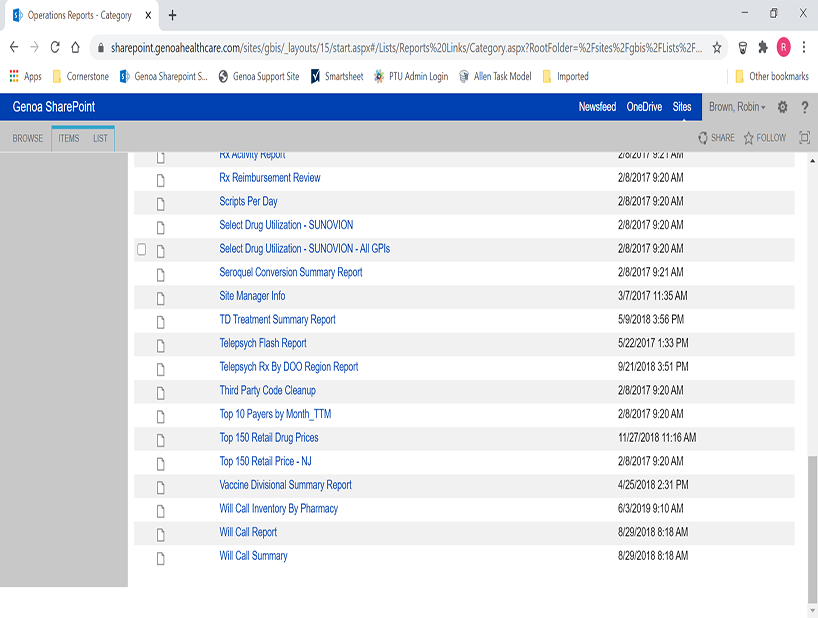Open the SharePoint settings gear icon
Screen dimensions: 818x618
(782, 107)
